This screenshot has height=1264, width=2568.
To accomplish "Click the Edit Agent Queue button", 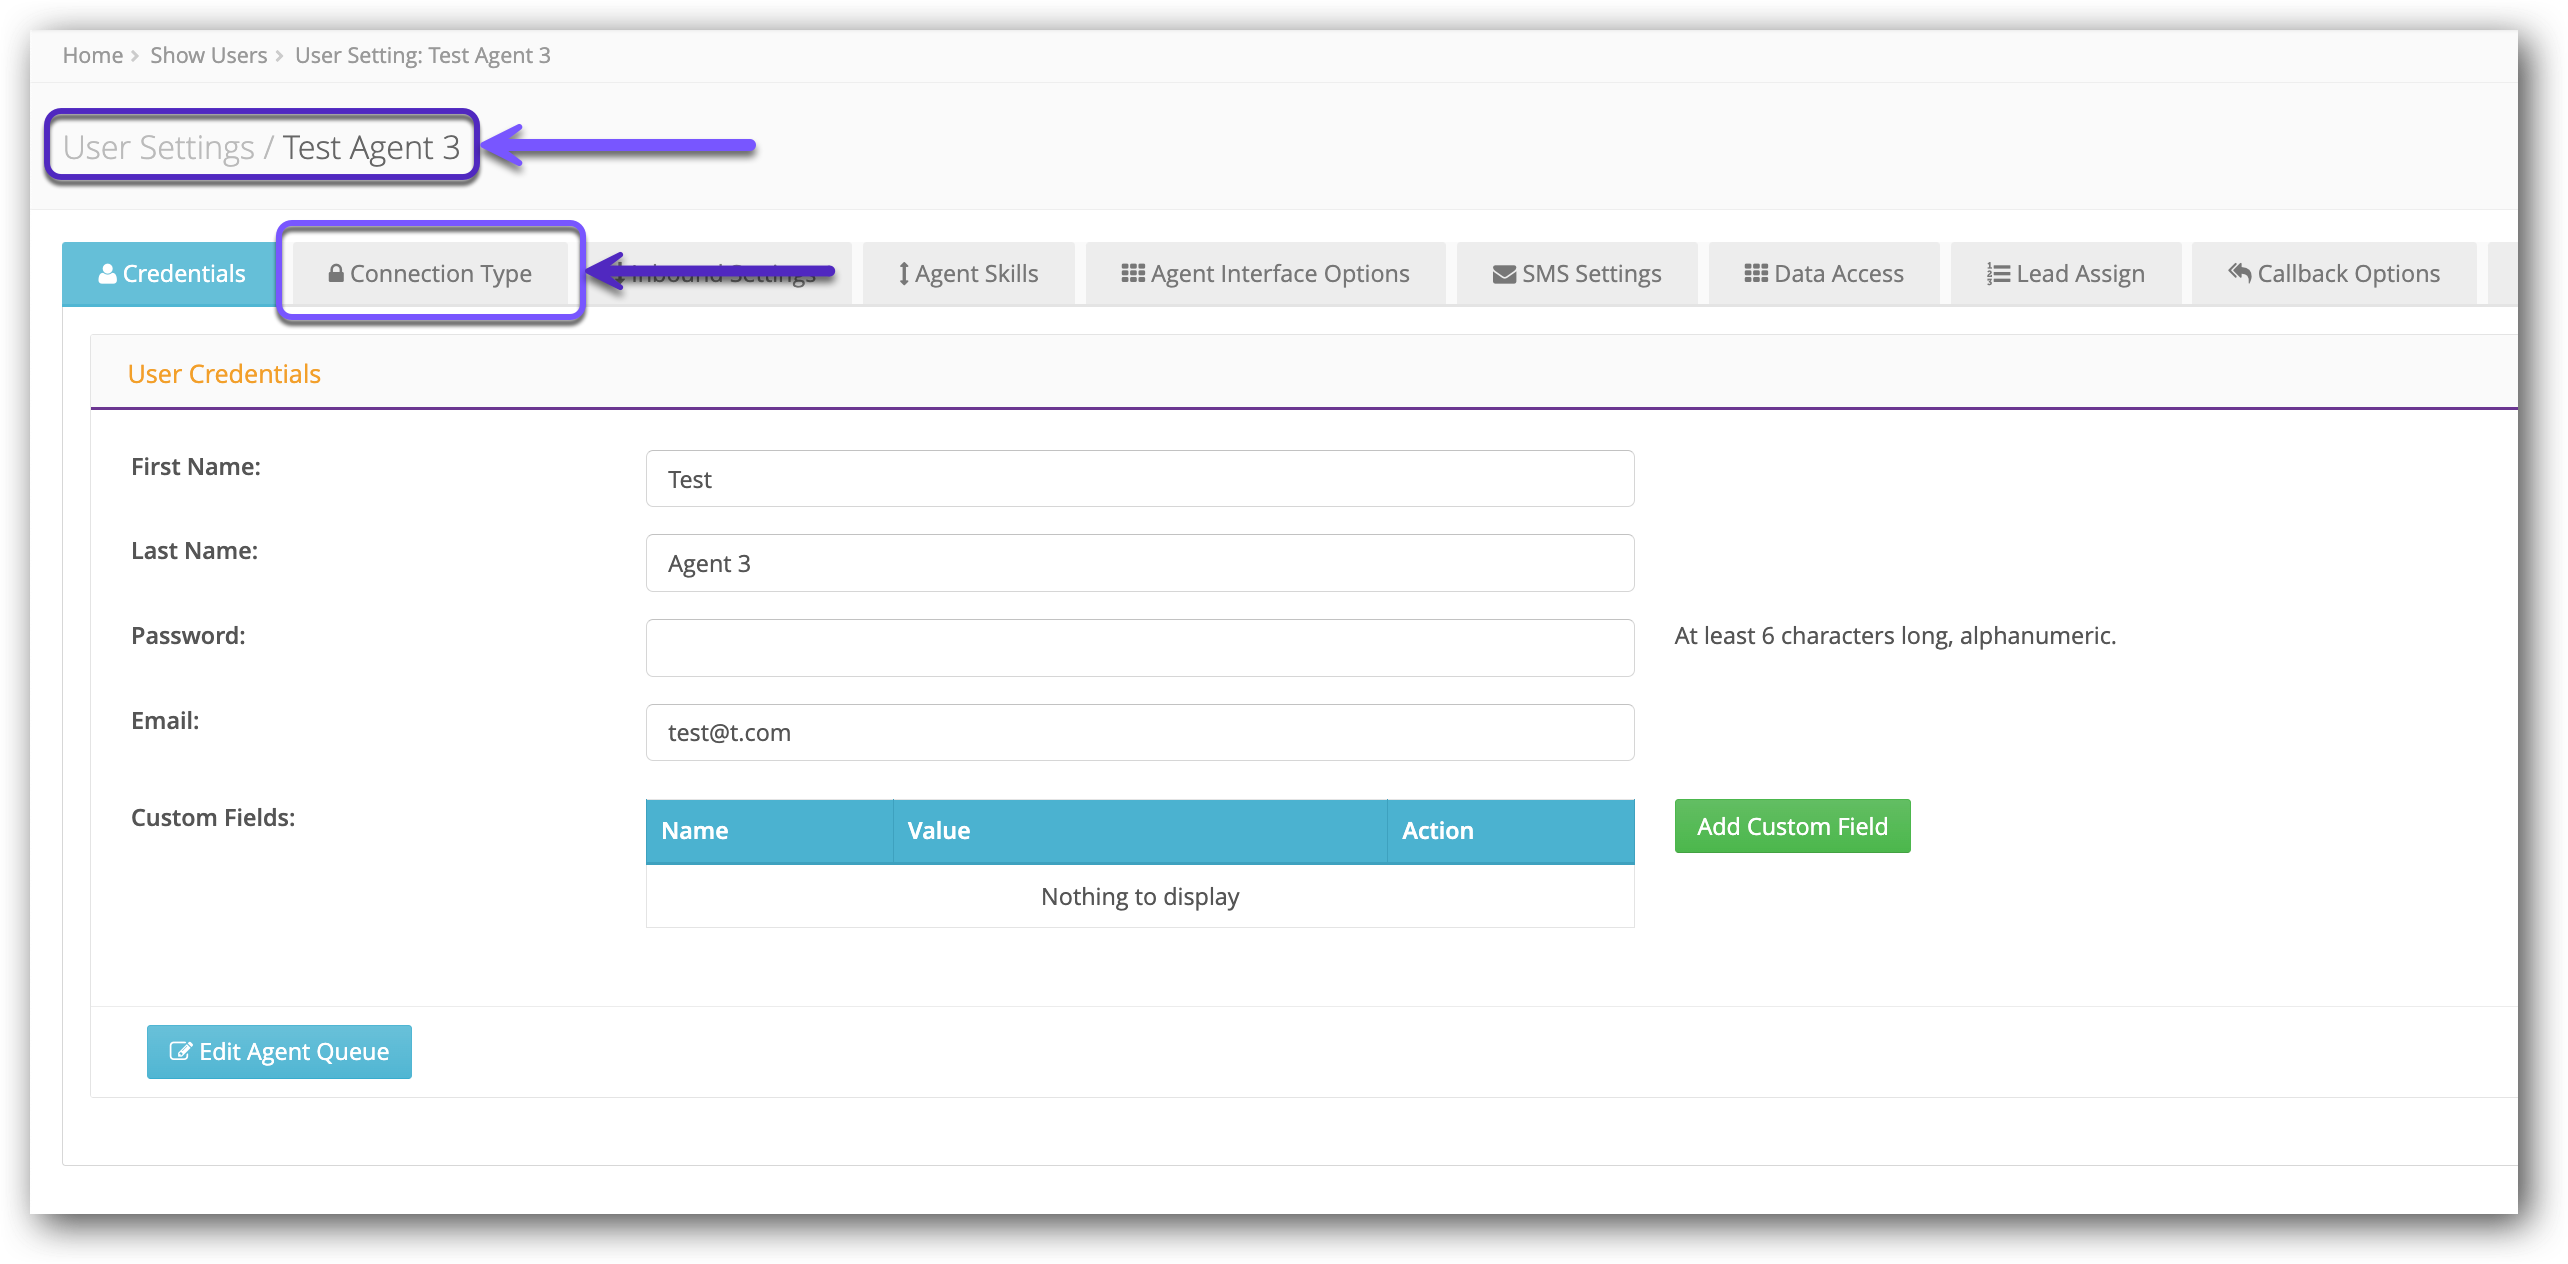I will [279, 1051].
